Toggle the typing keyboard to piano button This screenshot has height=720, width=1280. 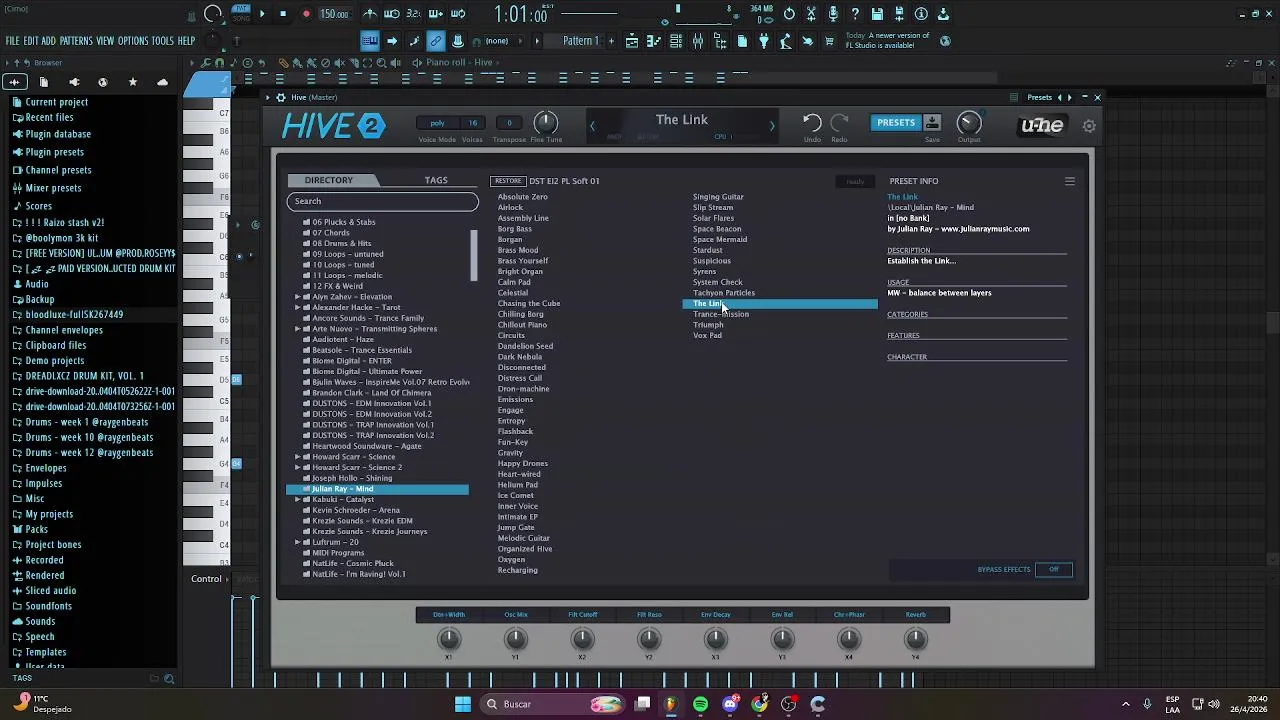coord(369,41)
